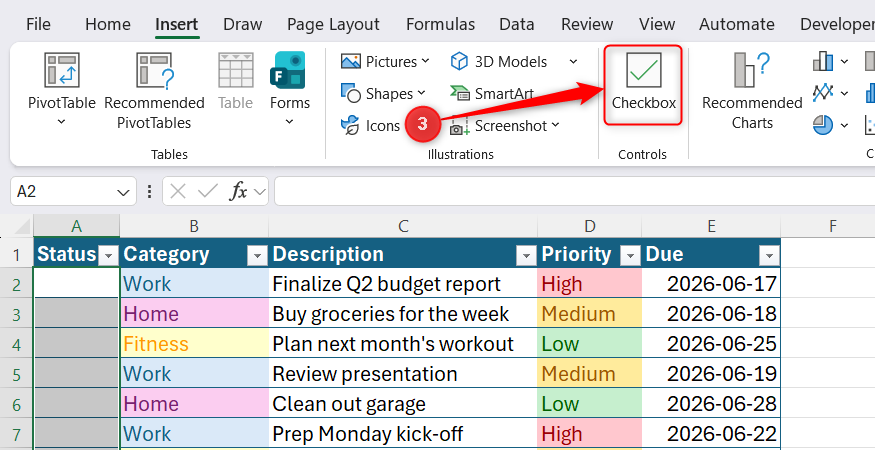Switch to the Automate tab
The image size is (875, 450).
[x=737, y=25]
